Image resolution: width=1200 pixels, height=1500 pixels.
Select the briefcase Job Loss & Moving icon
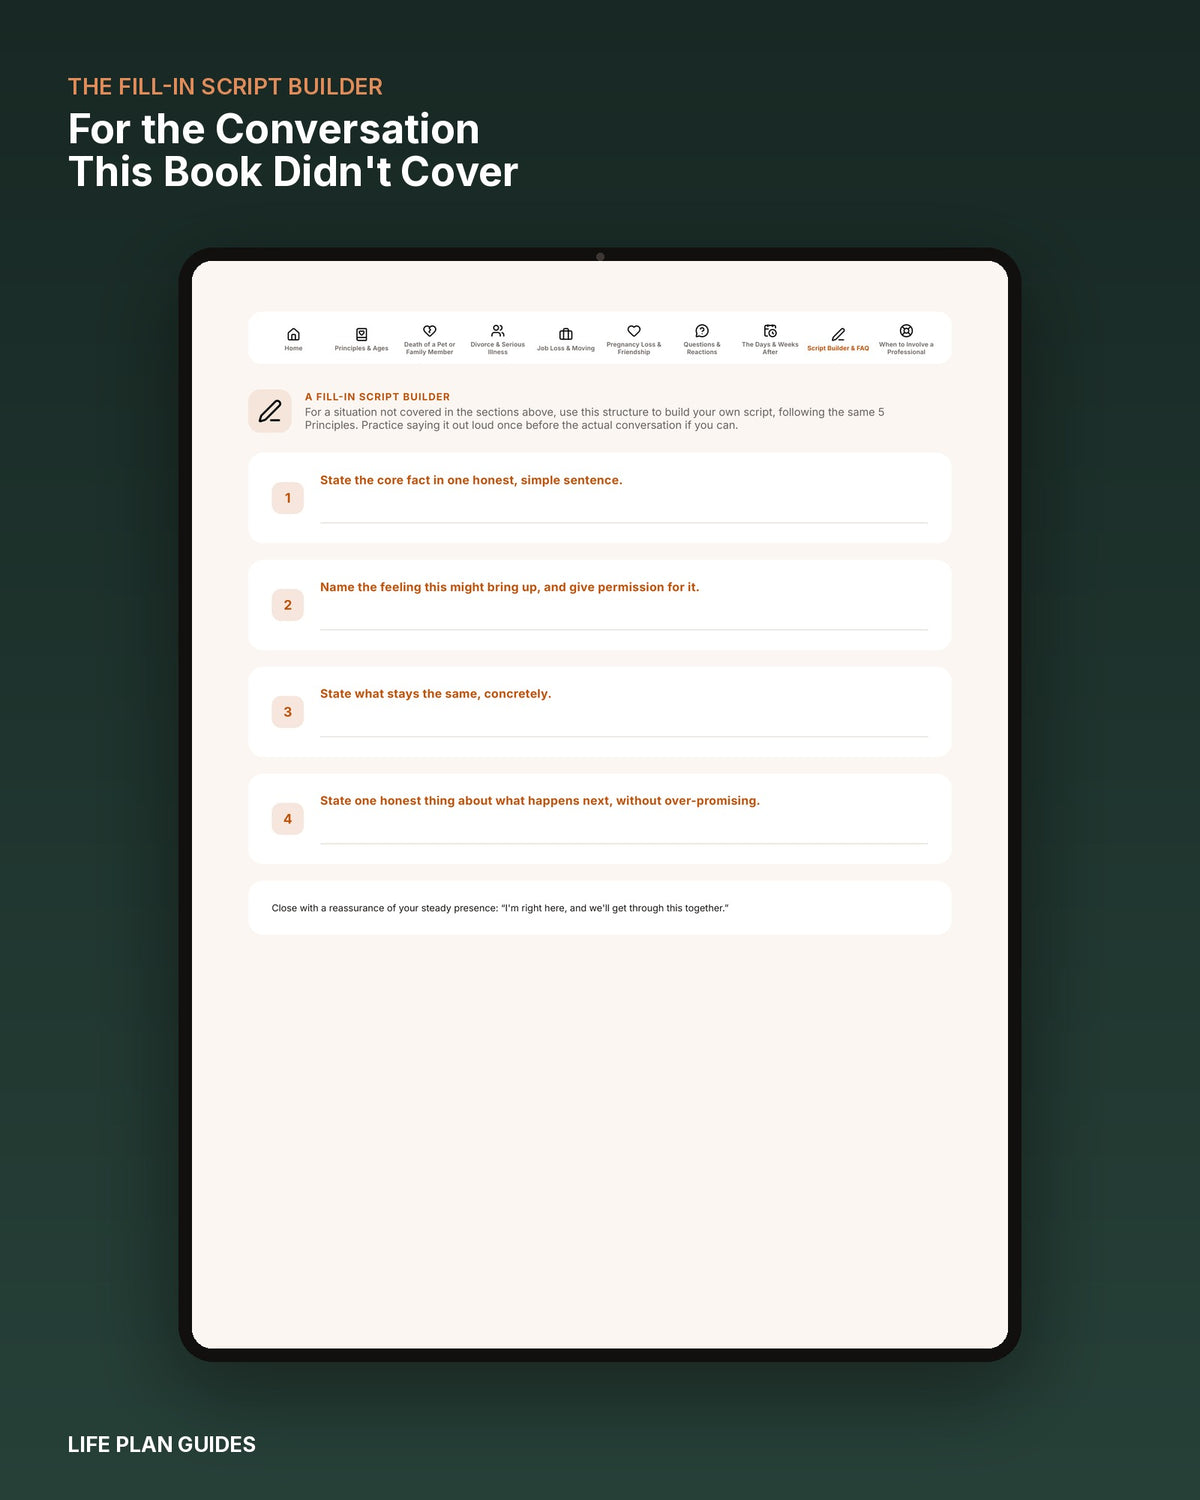[565, 334]
